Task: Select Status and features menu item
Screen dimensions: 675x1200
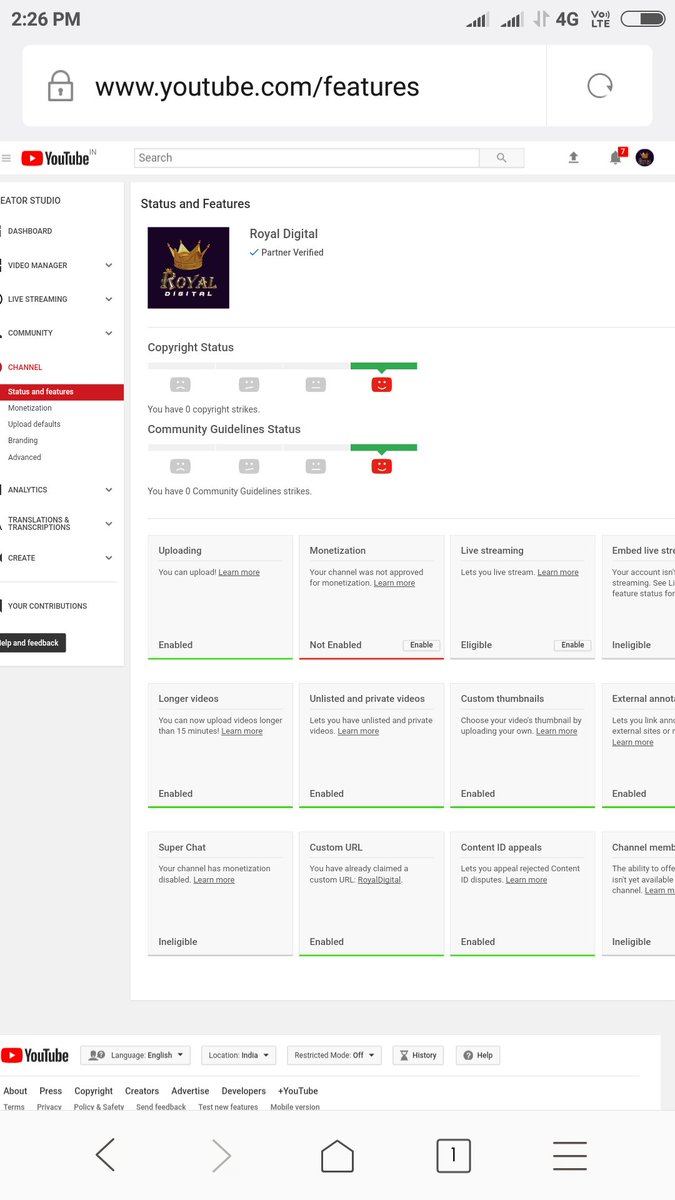Action: [62, 392]
